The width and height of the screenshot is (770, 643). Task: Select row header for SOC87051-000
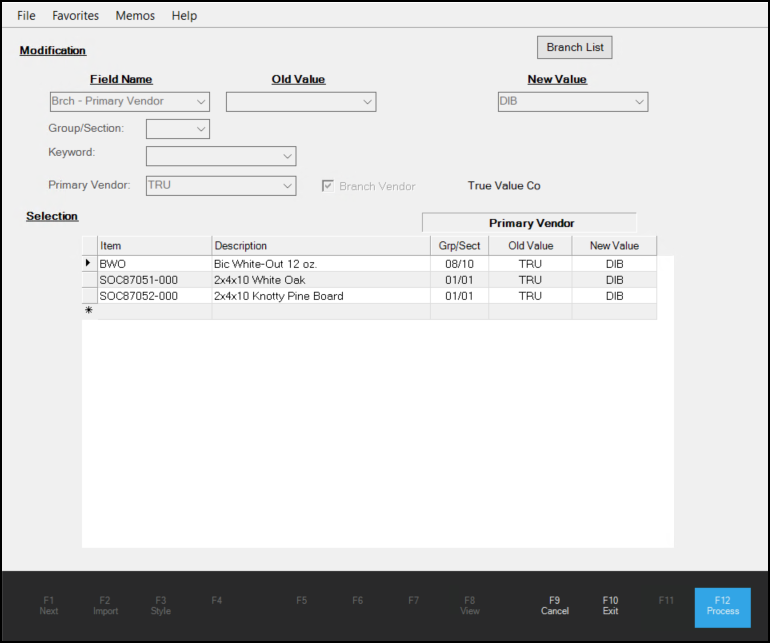tap(89, 280)
